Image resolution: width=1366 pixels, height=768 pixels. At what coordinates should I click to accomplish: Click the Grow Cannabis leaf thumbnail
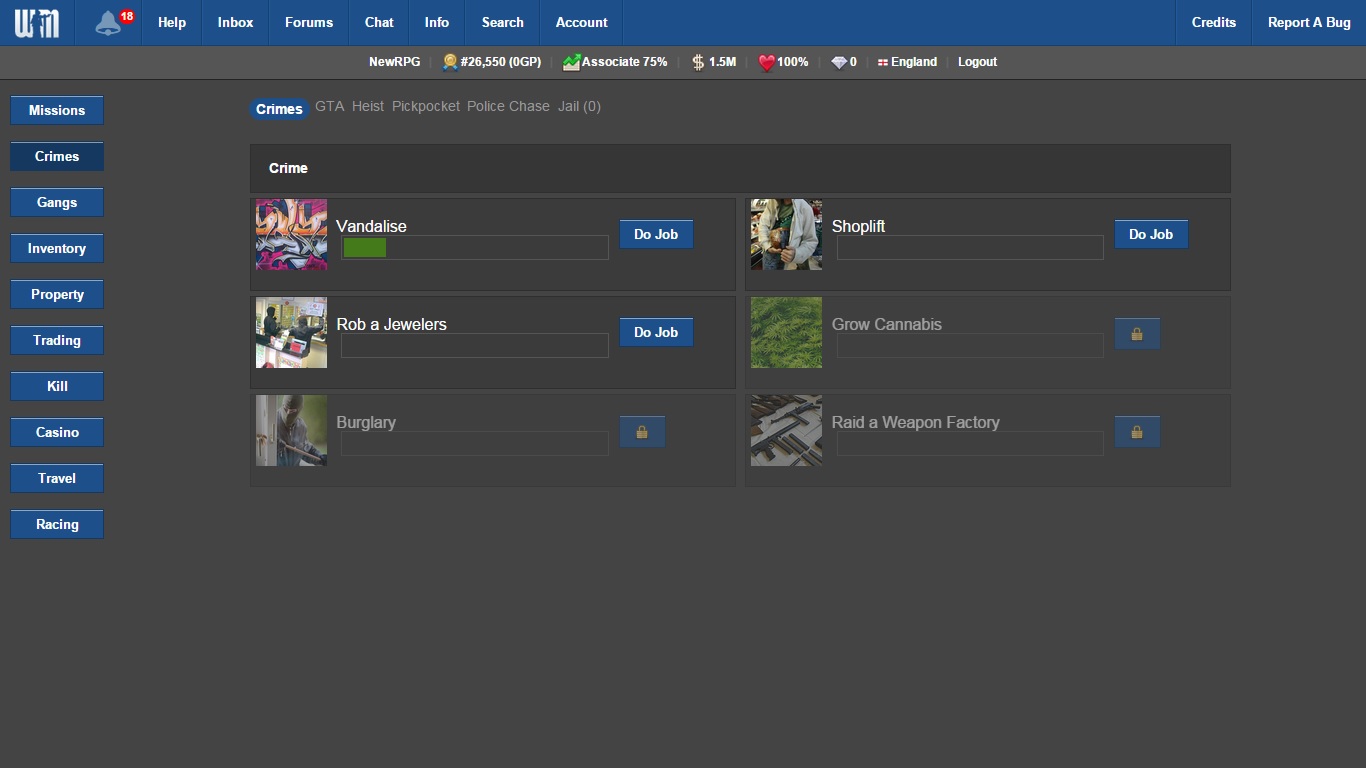click(x=786, y=332)
